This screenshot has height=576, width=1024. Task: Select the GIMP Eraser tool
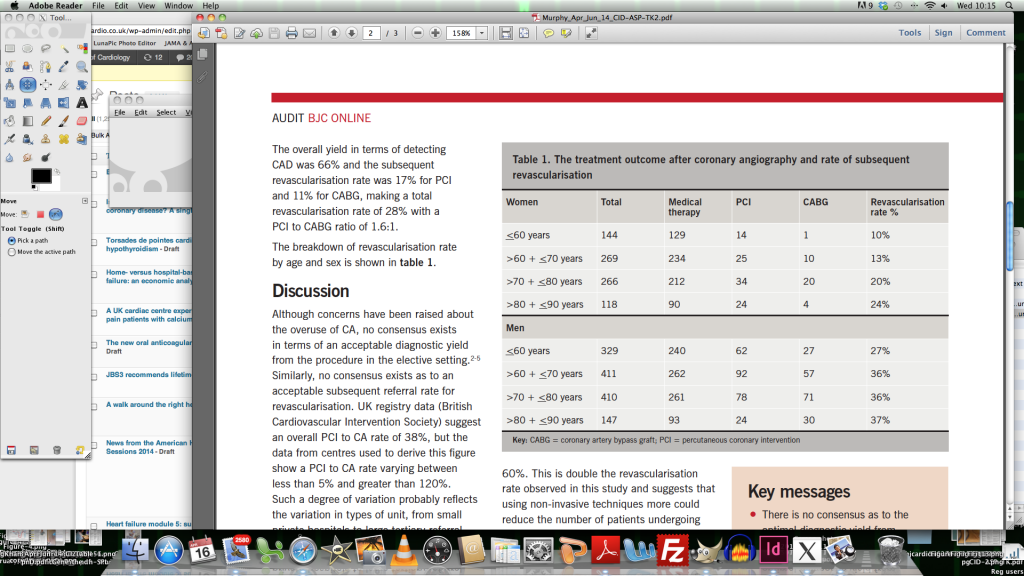pyautogui.click(x=82, y=120)
